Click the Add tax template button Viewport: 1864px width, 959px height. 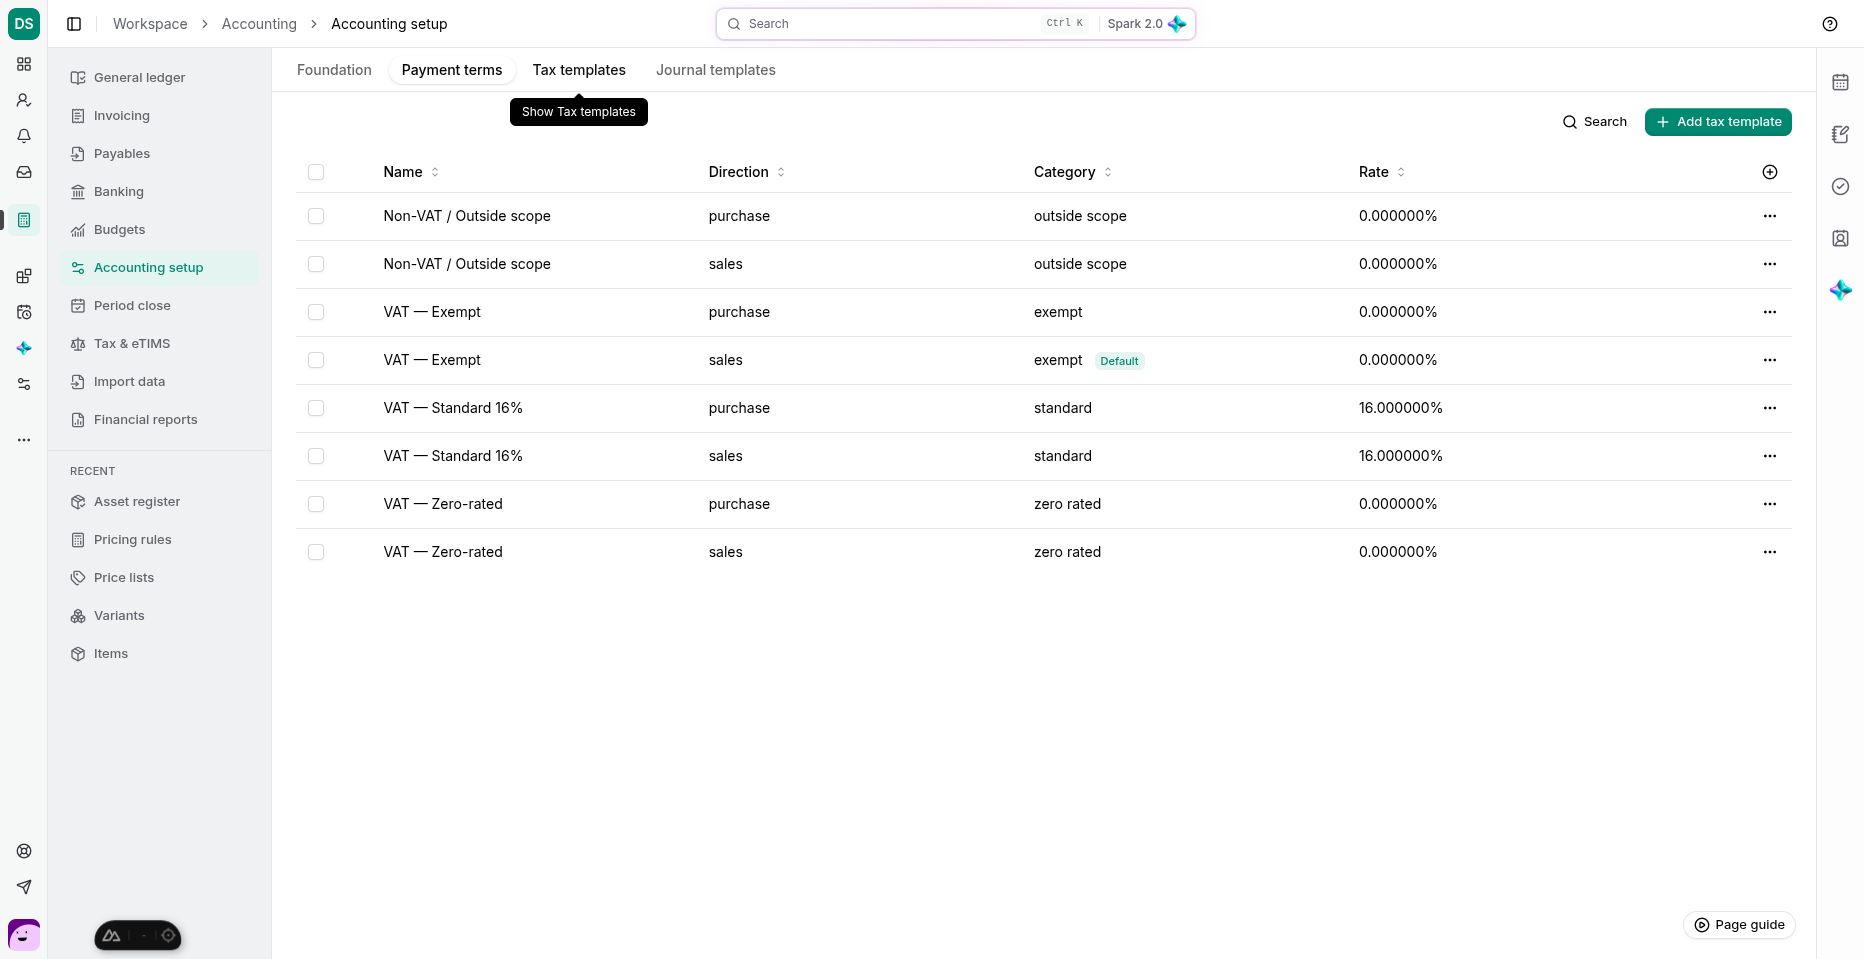tap(1718, 122)
